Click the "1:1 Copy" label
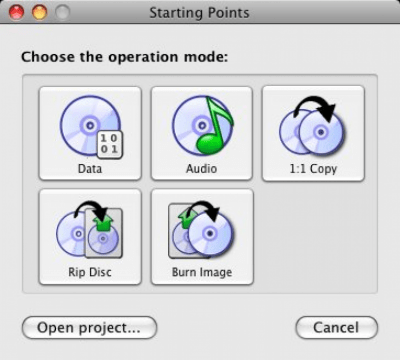 point(313,169)
